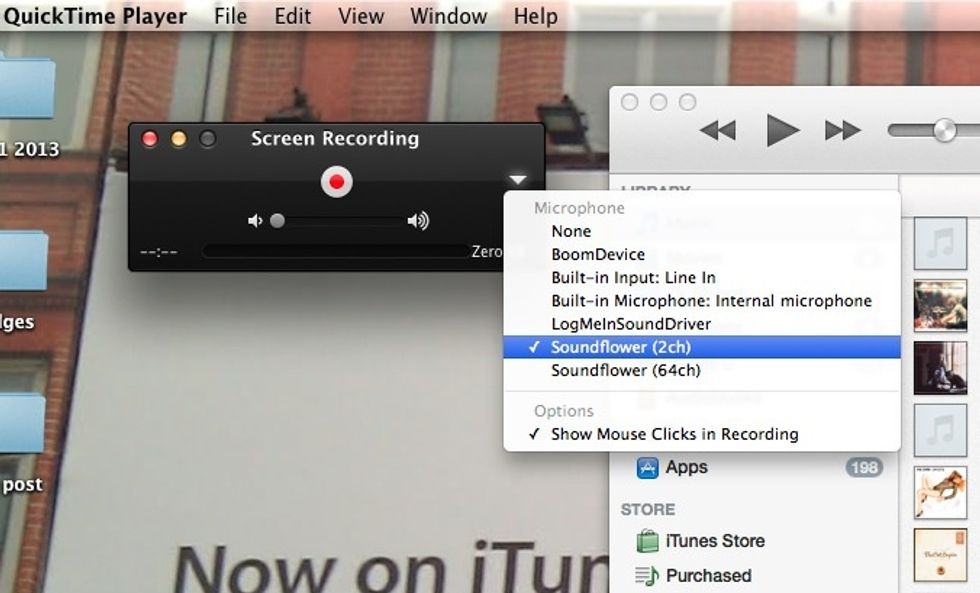980x593 pixels.
Task: Click the fast-forward icon in iTunes
Action: point(843,129)
